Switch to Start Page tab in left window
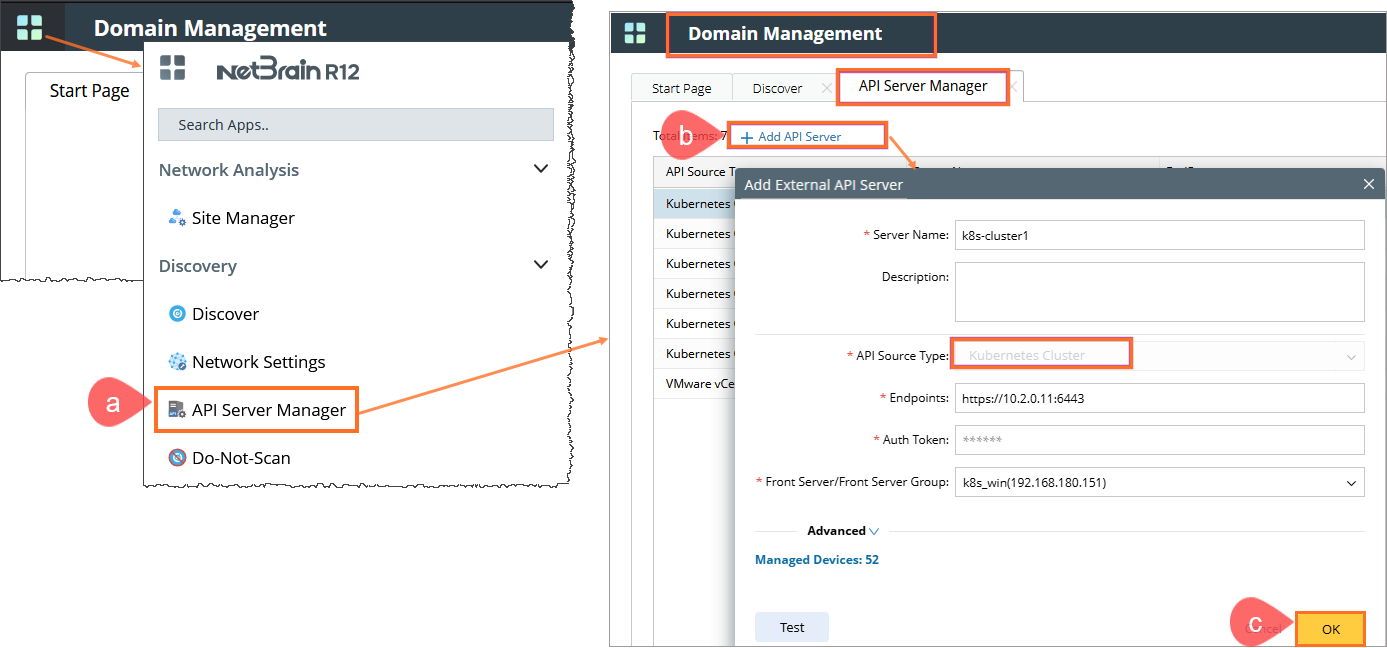This screenshot has height=648, width=1387. (x=89, y=91)
